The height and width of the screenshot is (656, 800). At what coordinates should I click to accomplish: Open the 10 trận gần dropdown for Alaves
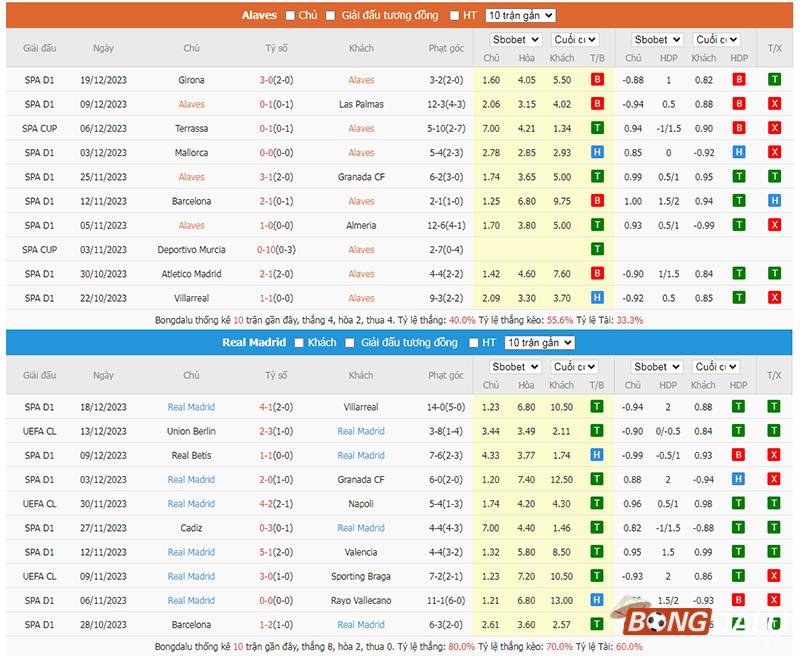coord(520,16)
